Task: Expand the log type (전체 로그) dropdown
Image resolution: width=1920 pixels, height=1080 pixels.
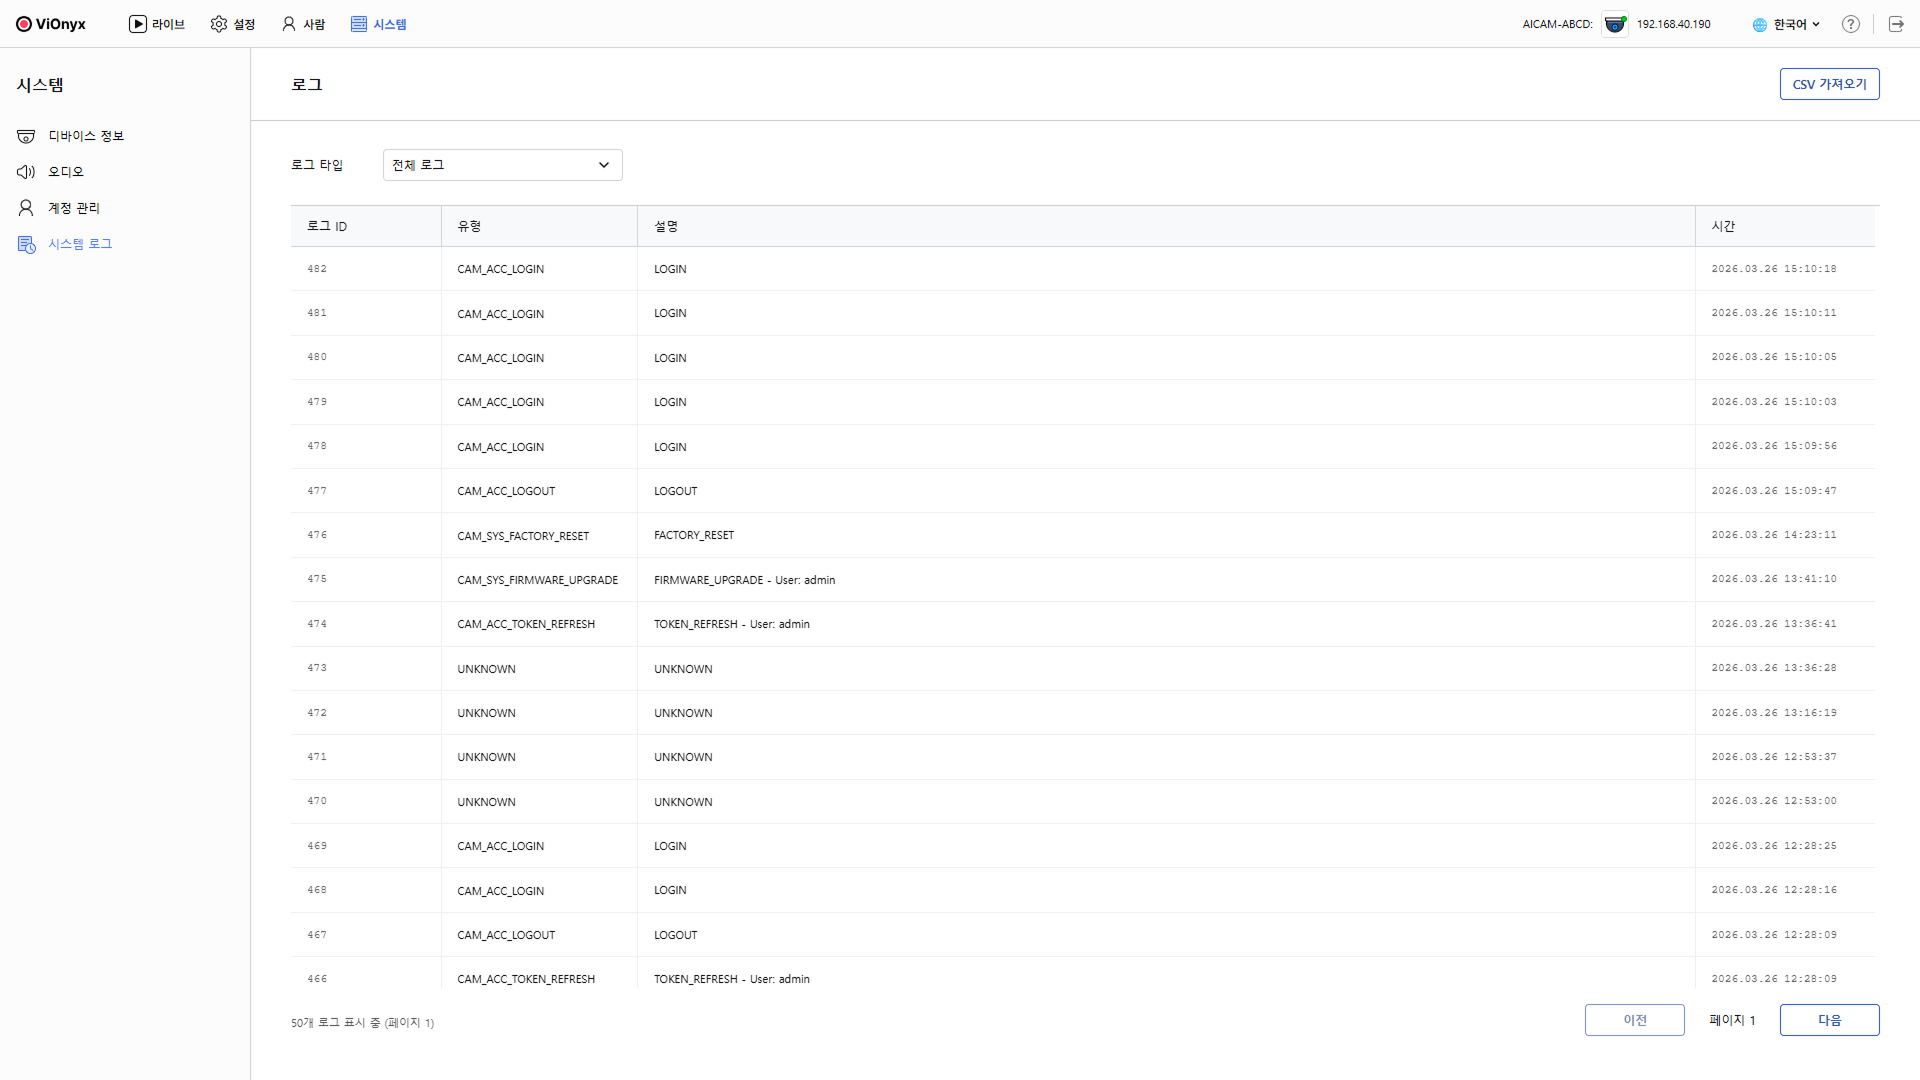Action: point(502,165)
